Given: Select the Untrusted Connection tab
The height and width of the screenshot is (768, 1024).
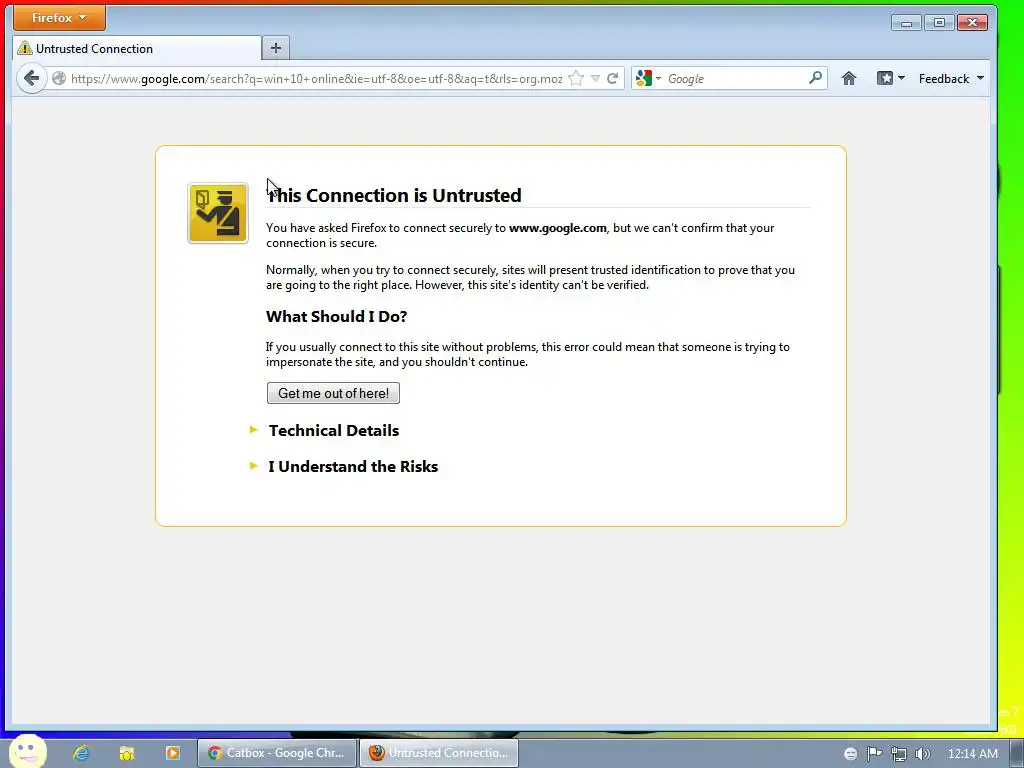Looking at the screenshot, I should point(136,48).
